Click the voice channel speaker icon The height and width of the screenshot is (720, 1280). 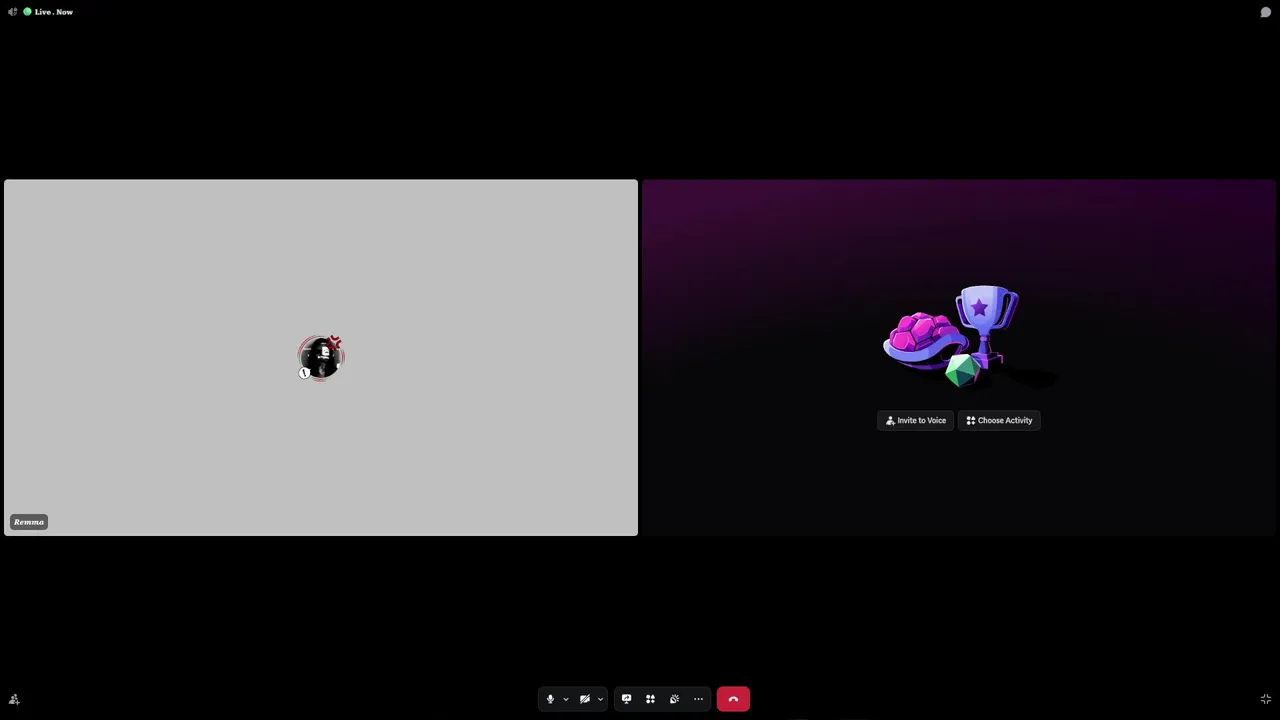click(12, 12)
